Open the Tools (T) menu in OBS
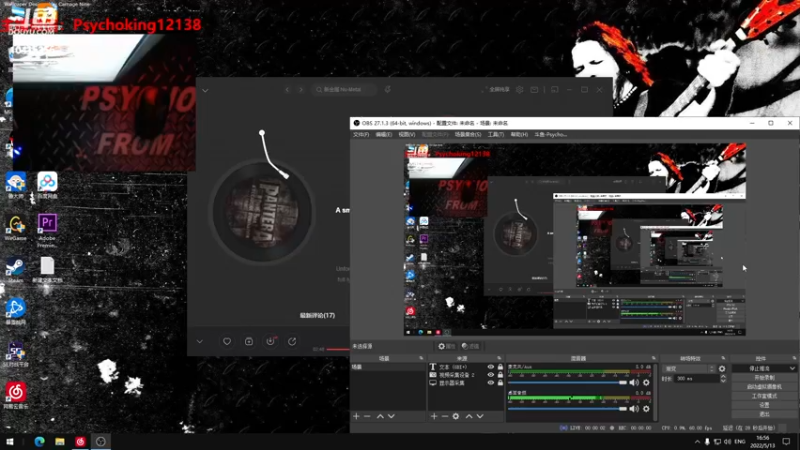Screen dimensions: 800x450 pyautogui.click(x=496, y=135)
